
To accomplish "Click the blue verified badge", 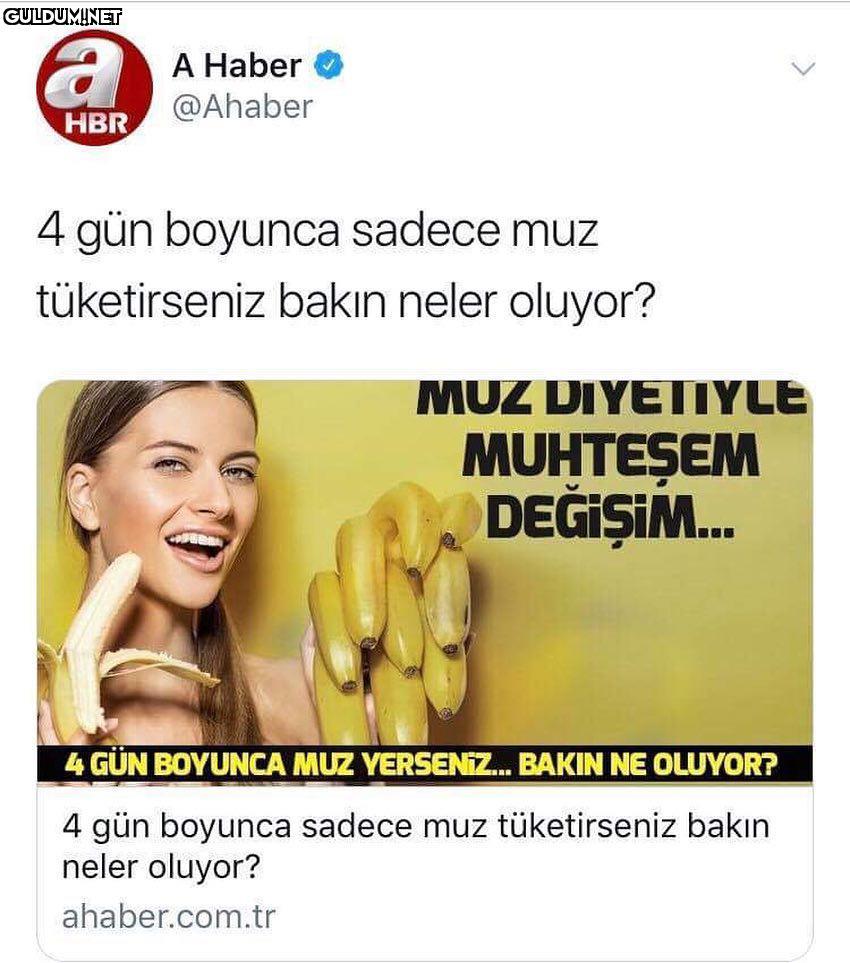I will (x=329, y=66).
